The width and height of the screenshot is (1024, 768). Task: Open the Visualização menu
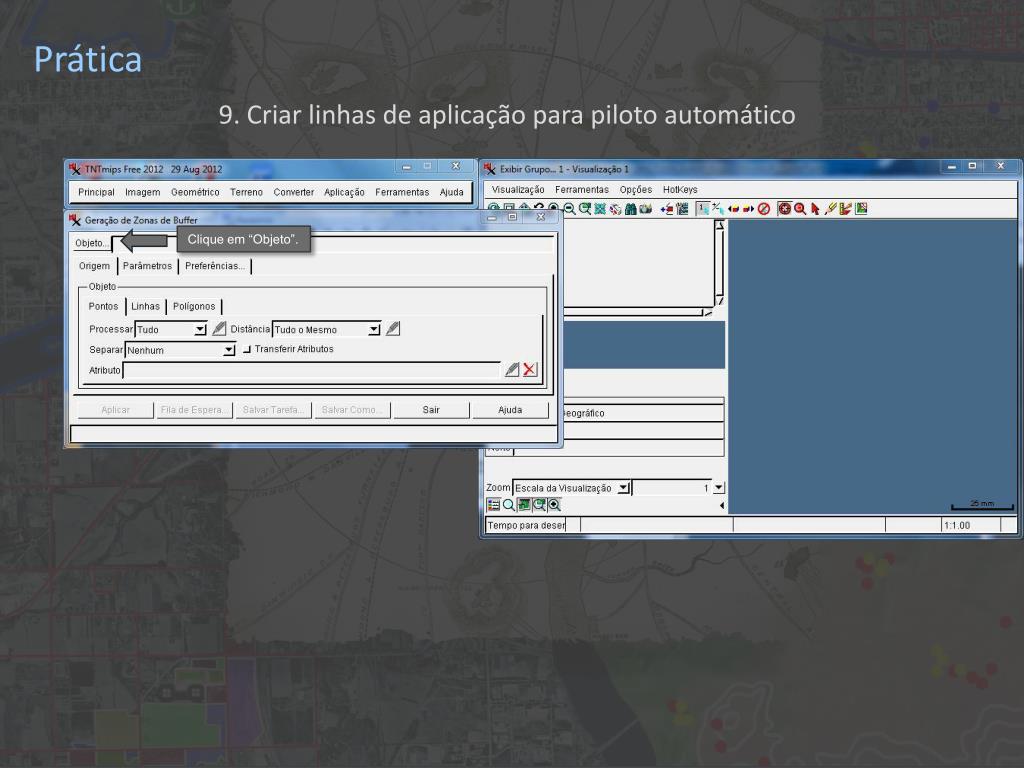click(x=518, y=189)
